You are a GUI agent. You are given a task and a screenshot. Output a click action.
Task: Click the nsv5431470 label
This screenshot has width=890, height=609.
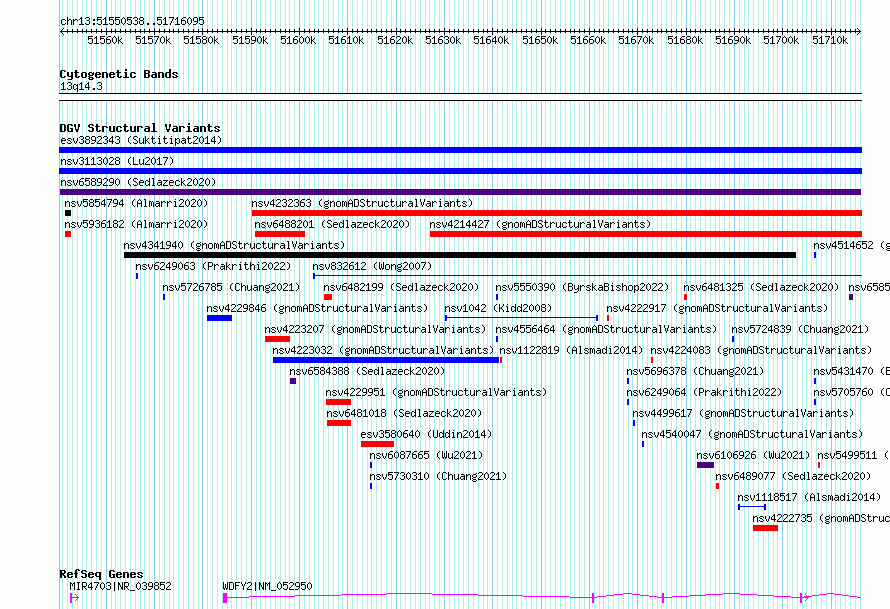click(x=851, y=371)
